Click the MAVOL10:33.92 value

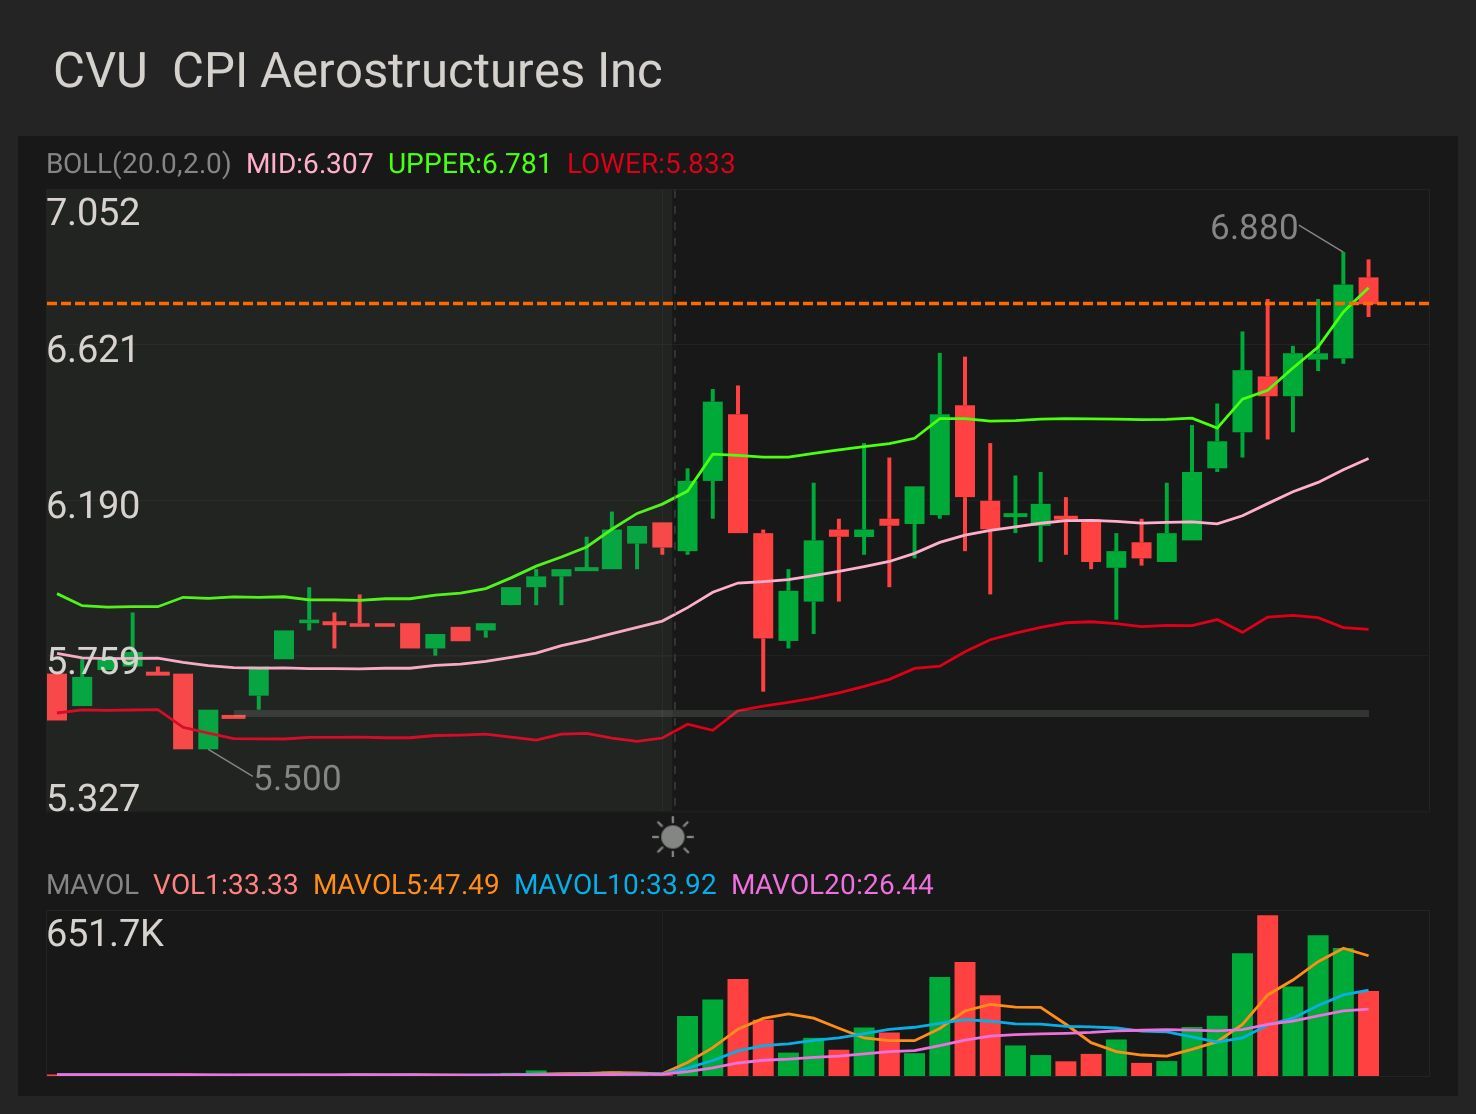pos(615,885)
